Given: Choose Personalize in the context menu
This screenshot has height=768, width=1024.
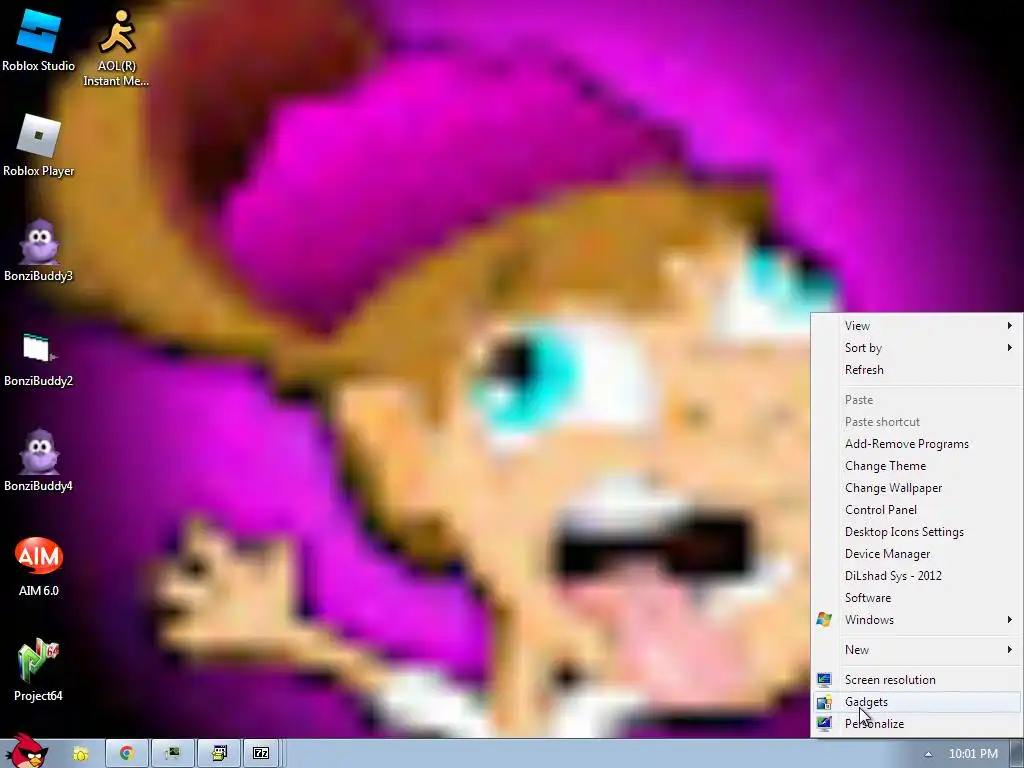Looking at the screenshot, I should [916, 724].
